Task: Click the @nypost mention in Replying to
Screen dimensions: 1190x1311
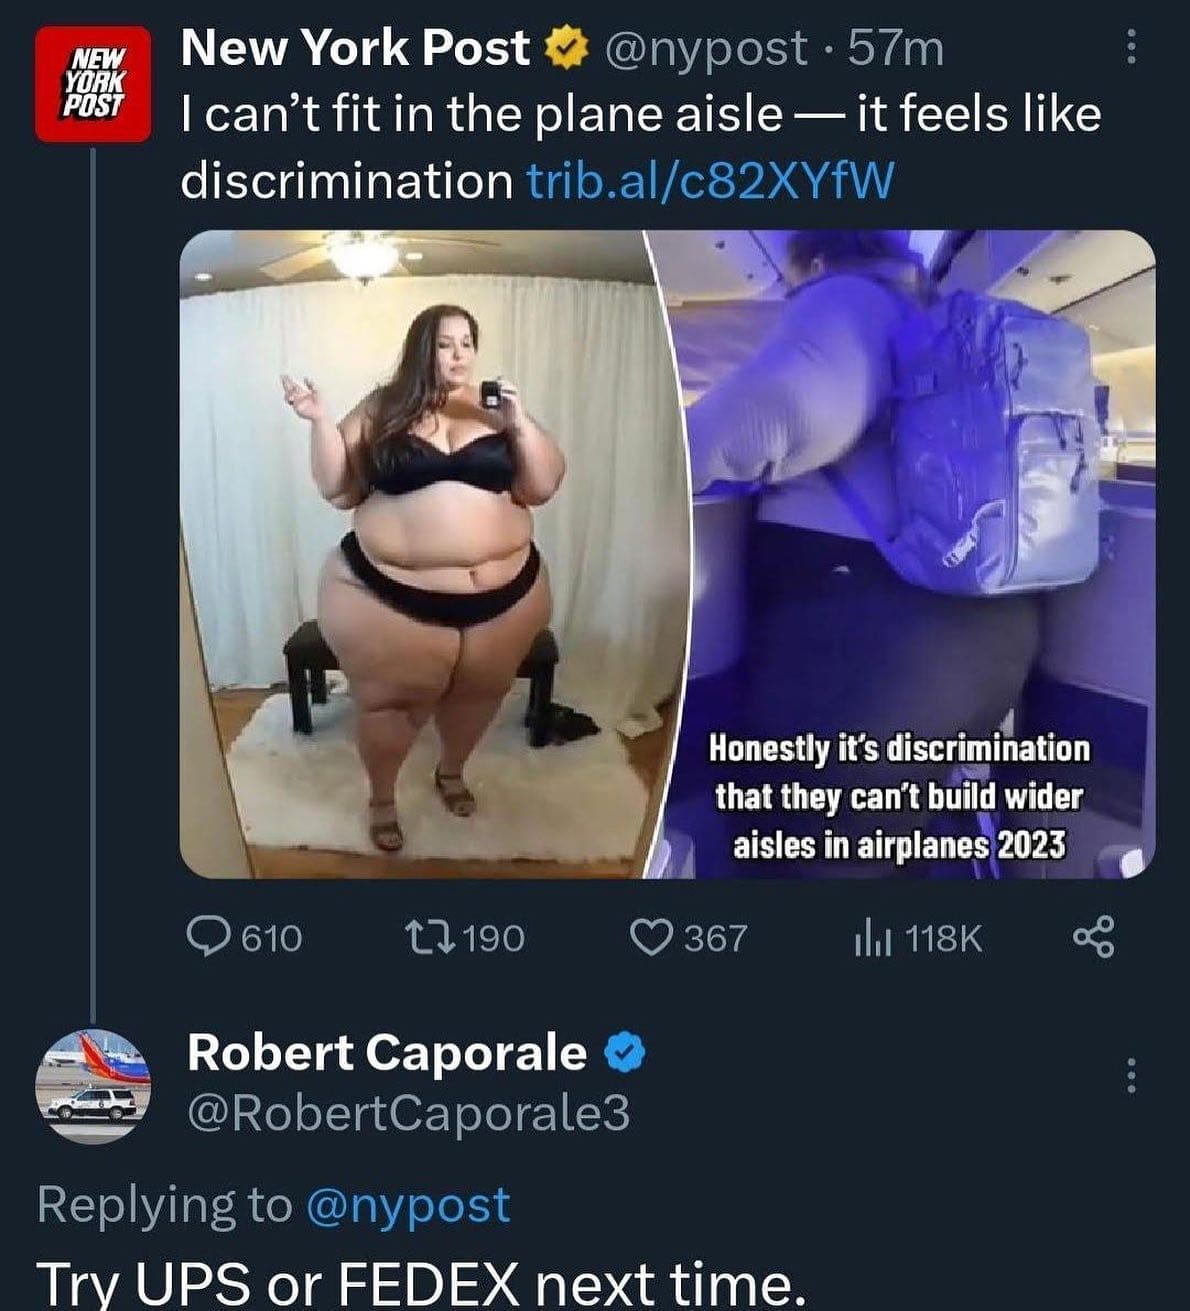Action: pyautogui.click(x=407, y=1205)
